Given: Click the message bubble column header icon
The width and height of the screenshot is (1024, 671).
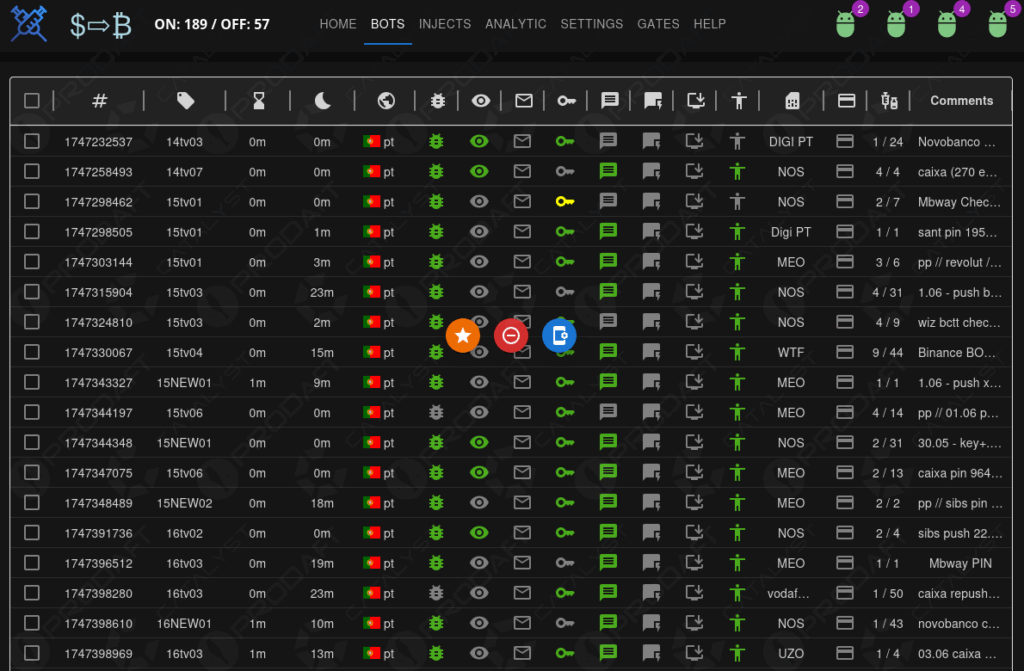Looking at the screenshot, I should 609,101.
